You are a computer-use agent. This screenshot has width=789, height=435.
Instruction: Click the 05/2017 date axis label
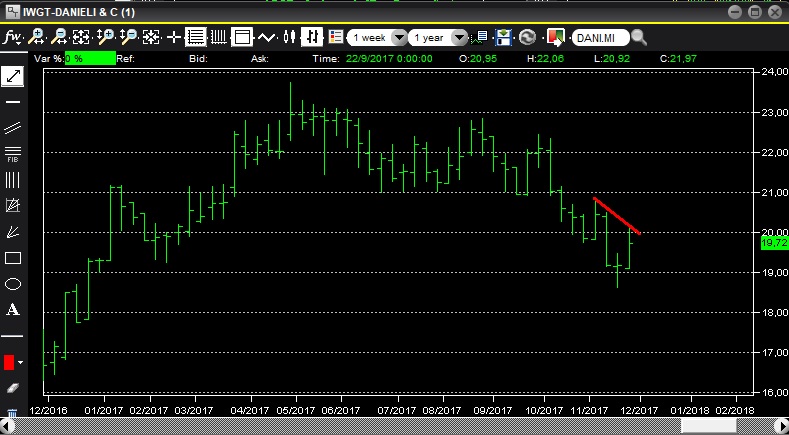click(x=296, y=410)
